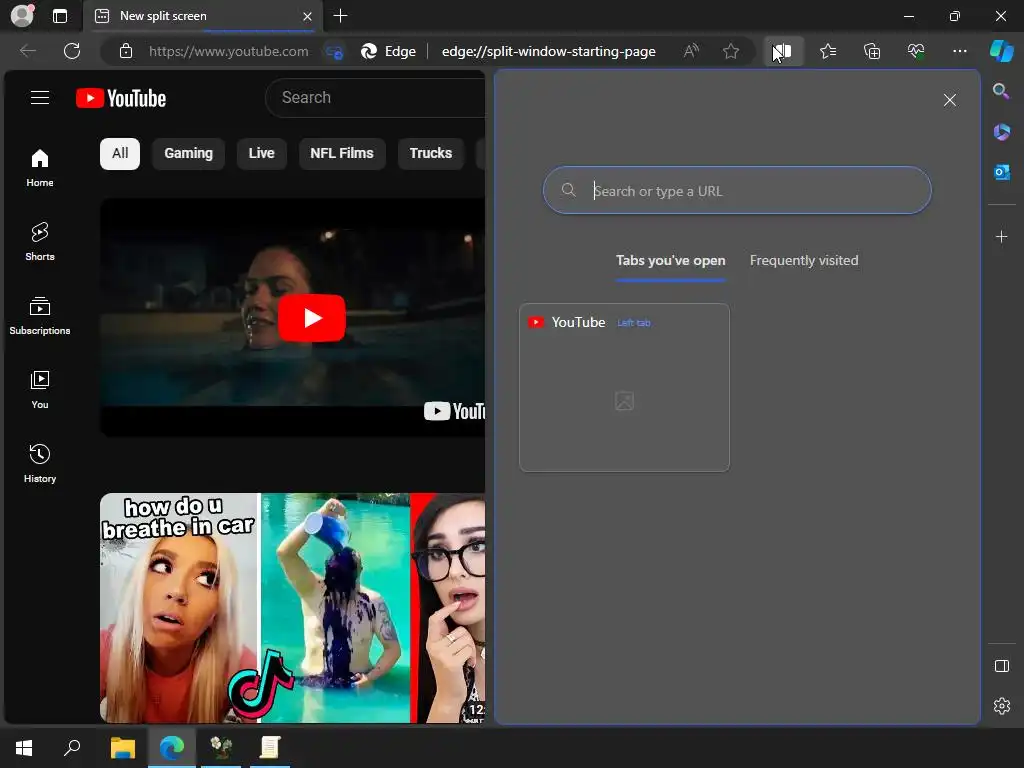Click the refresh page icon
The width and height of the screenshot is (1024, 768).
(72, 51)
